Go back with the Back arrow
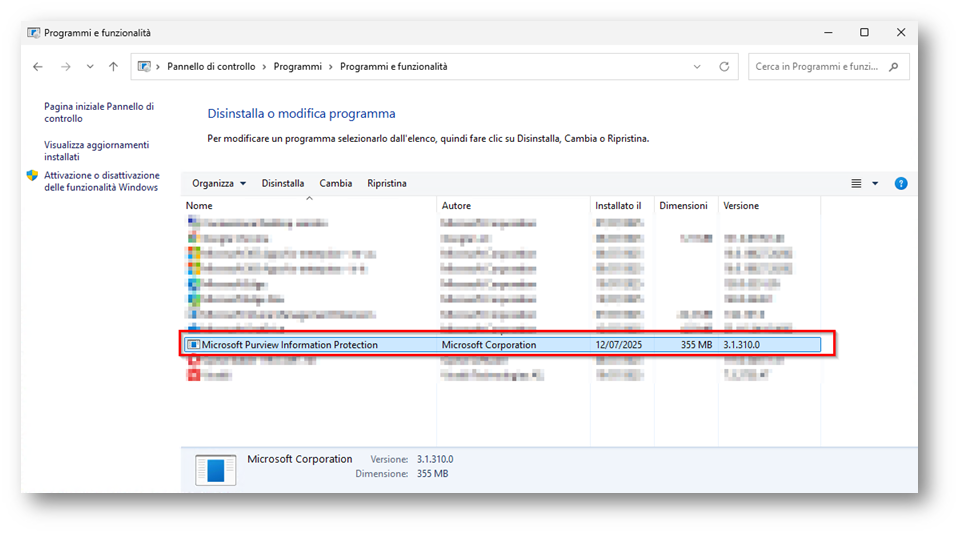Screen dimensions: 960x535 (38, 67)
